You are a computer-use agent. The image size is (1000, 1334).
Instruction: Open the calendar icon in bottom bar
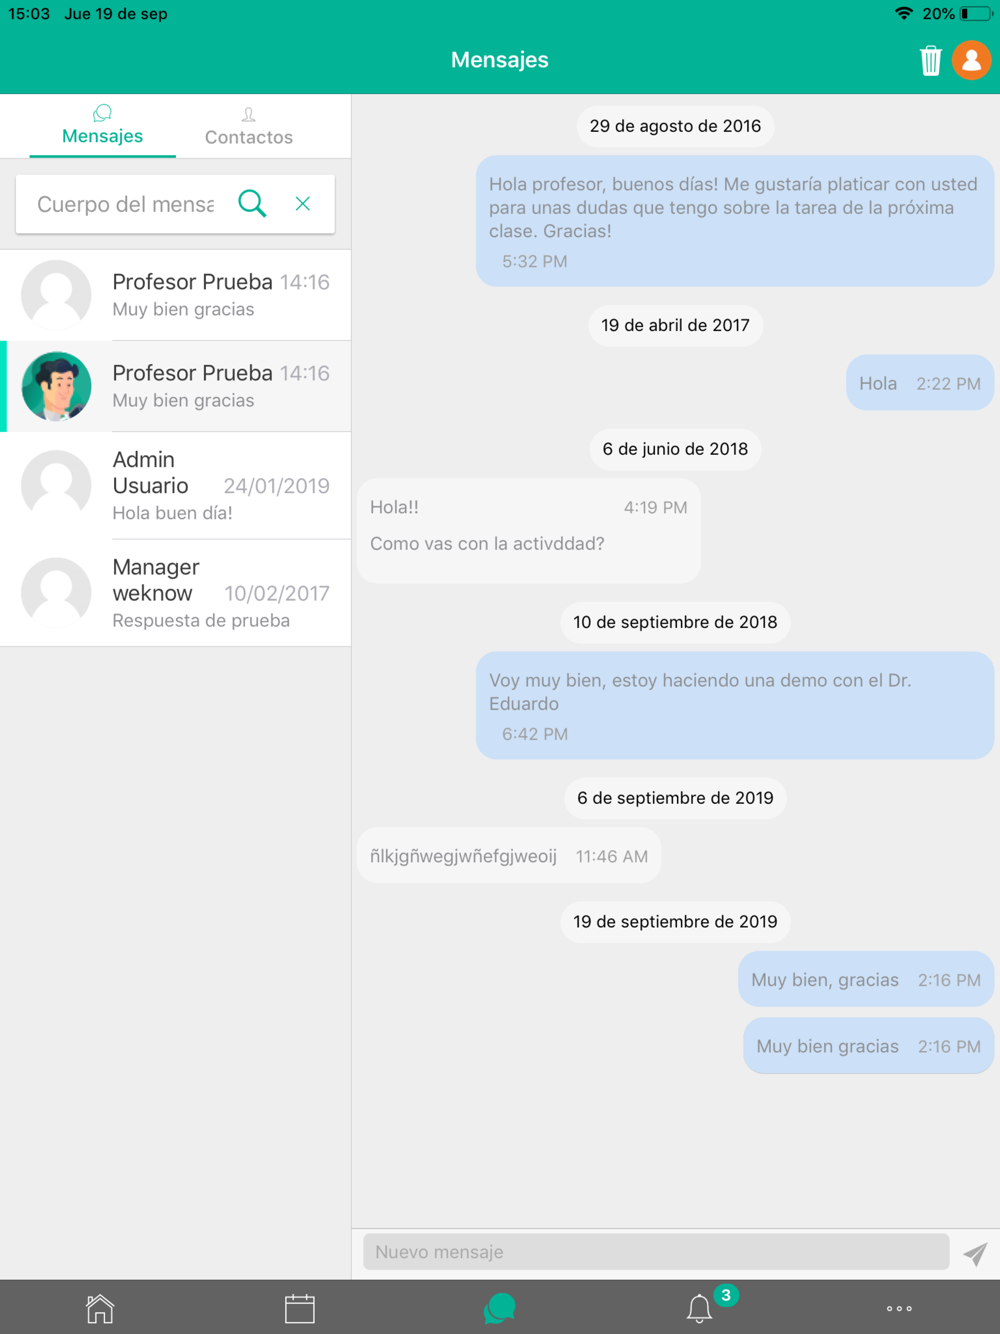pos(300,1308)
